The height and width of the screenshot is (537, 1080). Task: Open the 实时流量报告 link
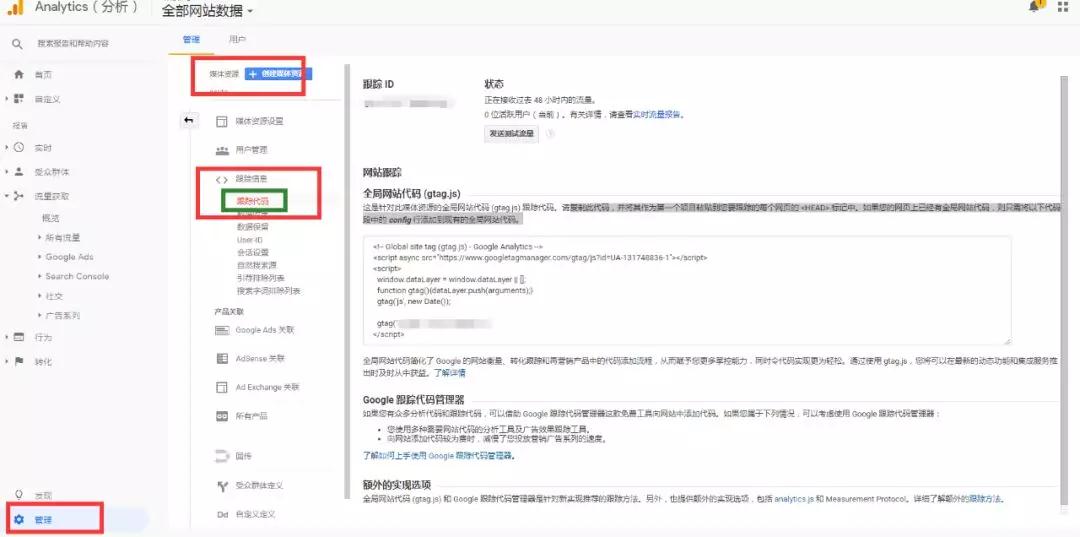pos(657,115)
